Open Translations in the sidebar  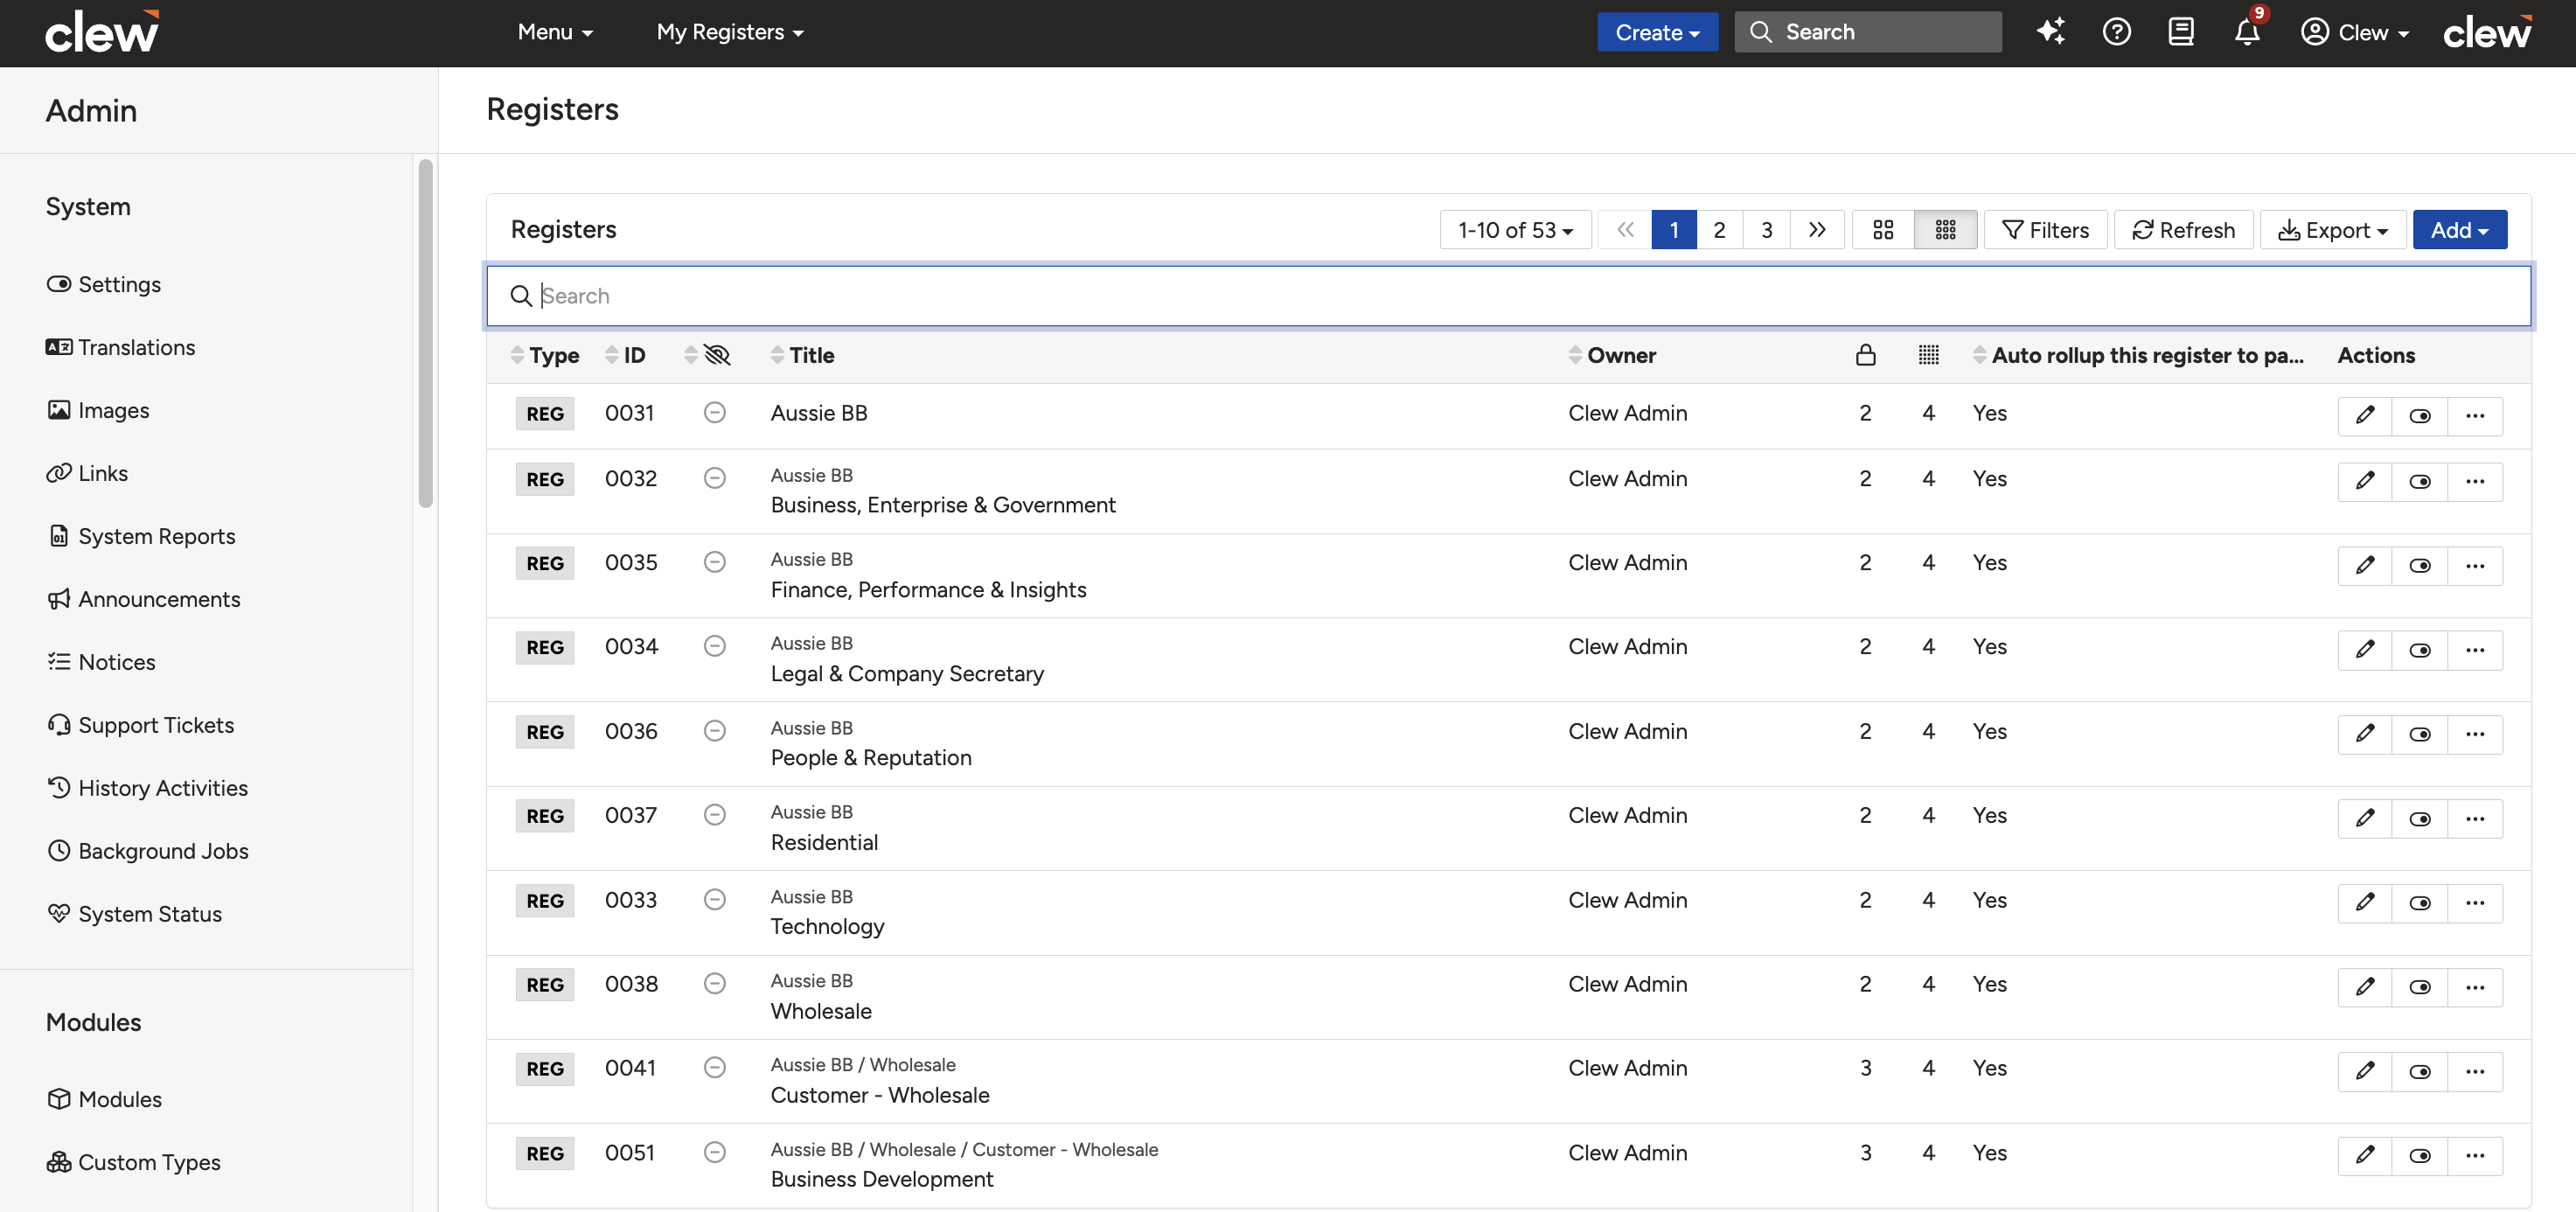[121, 347]
